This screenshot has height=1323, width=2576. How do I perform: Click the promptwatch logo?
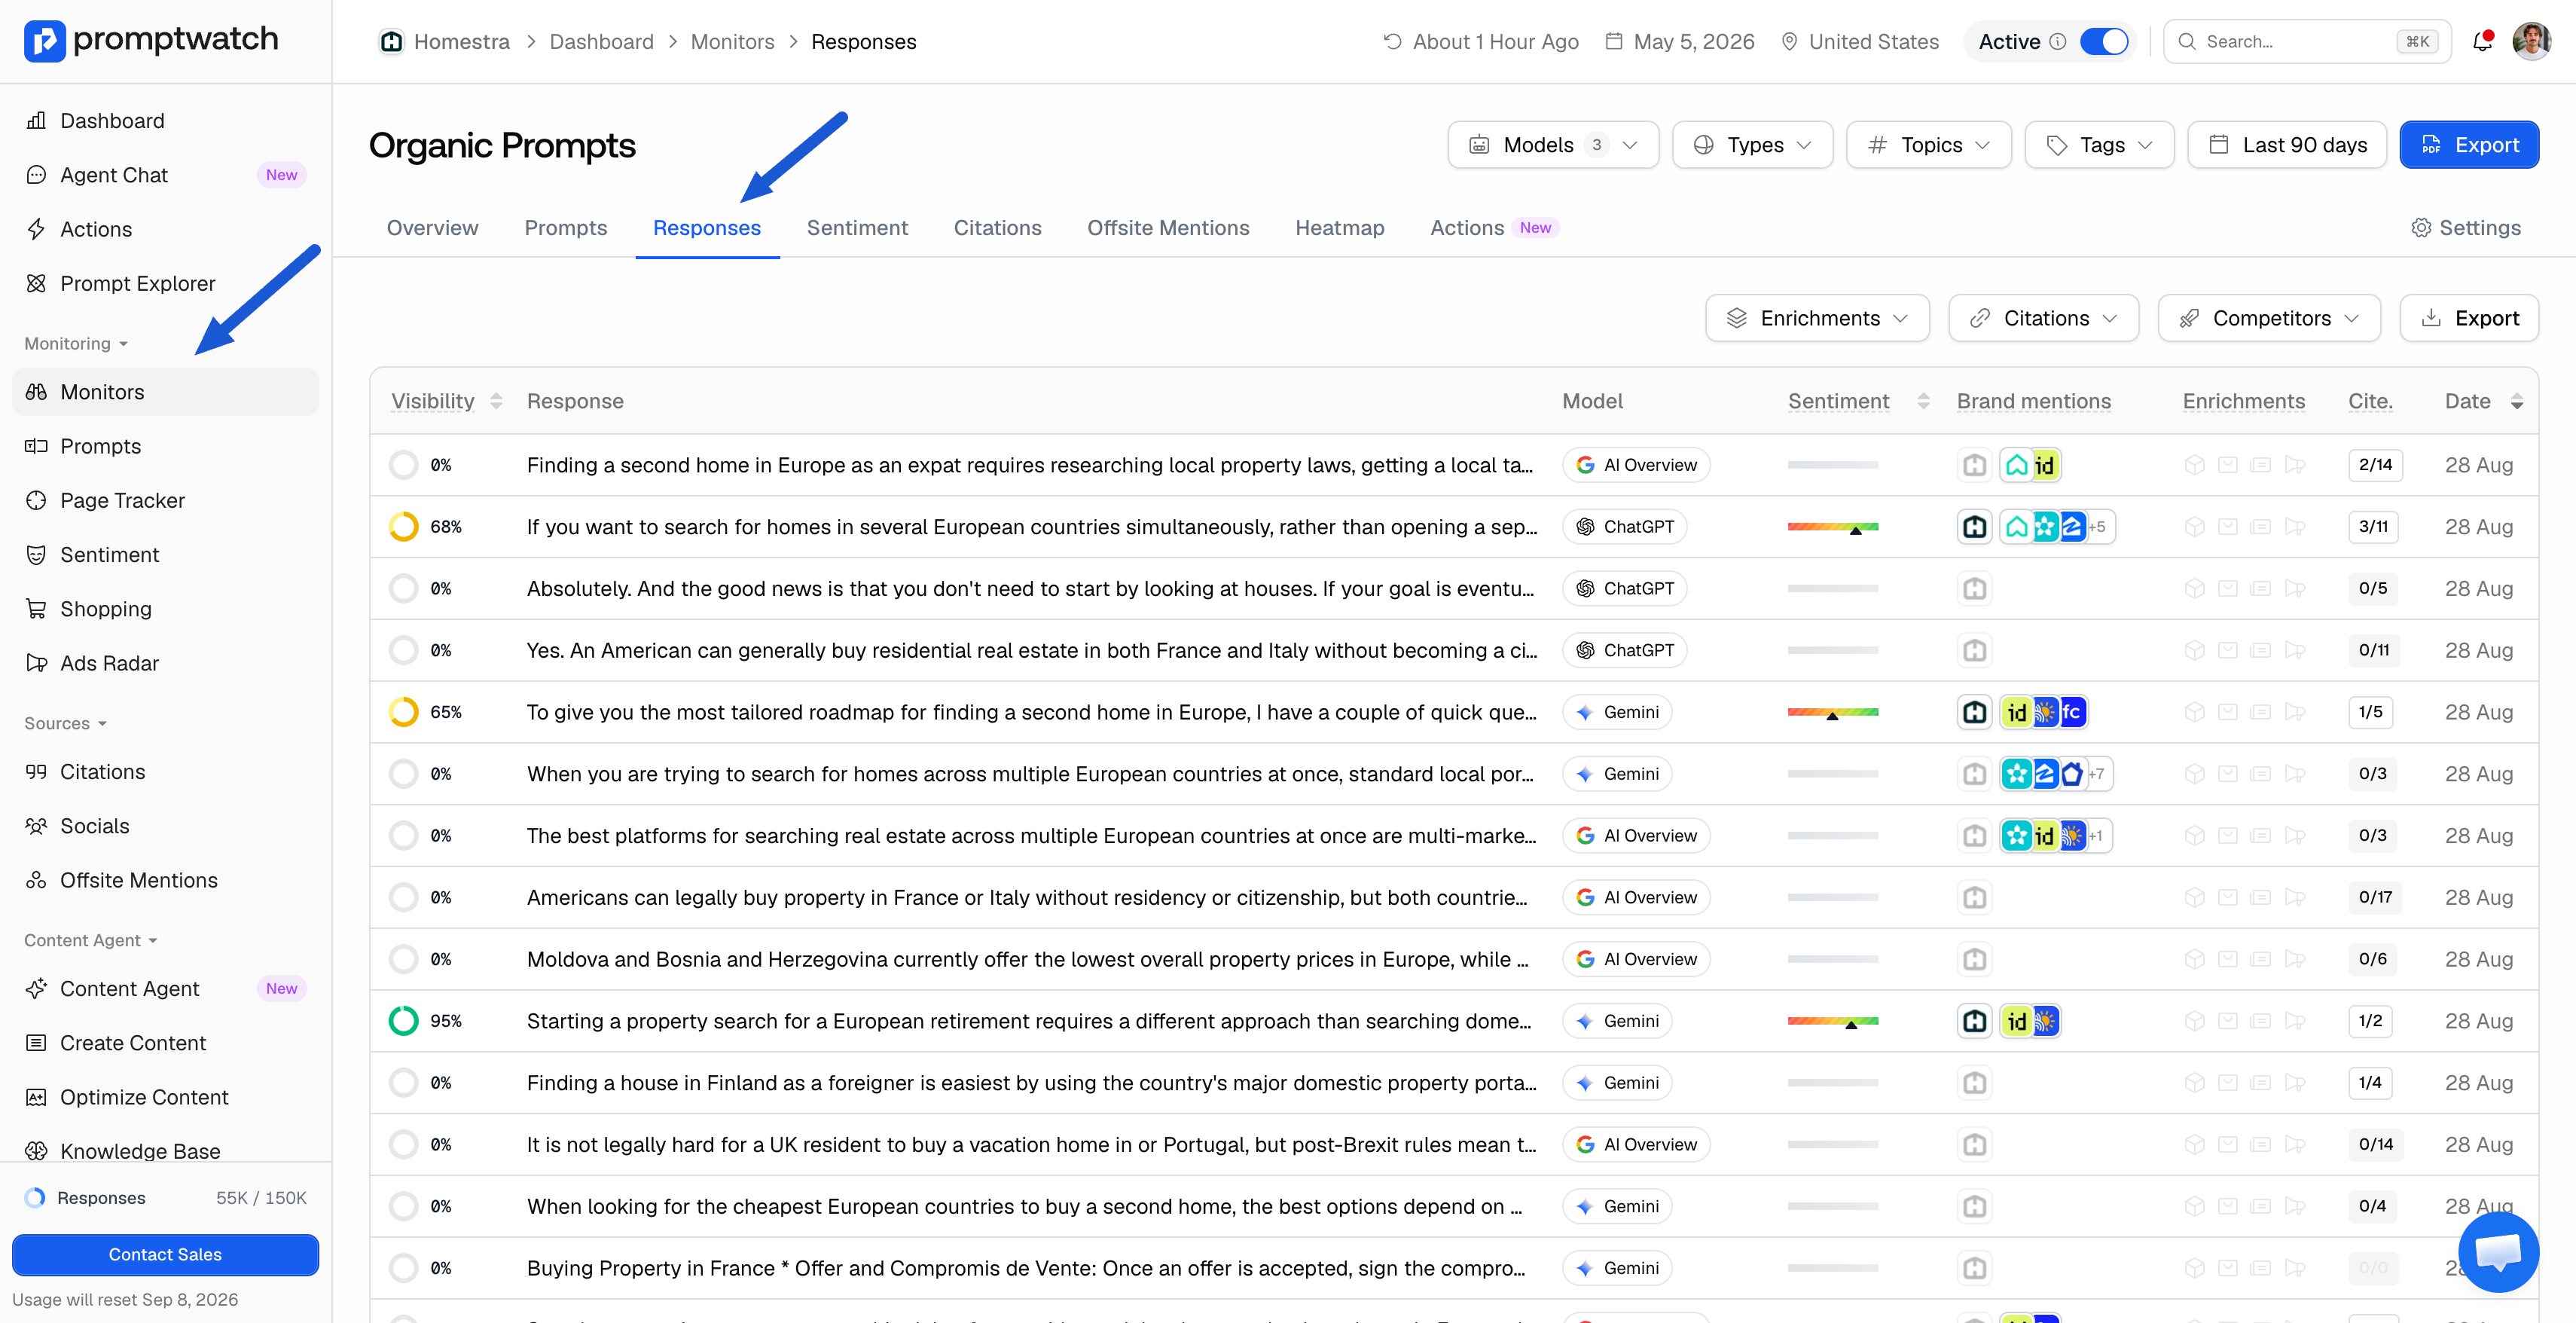[151, 40]
